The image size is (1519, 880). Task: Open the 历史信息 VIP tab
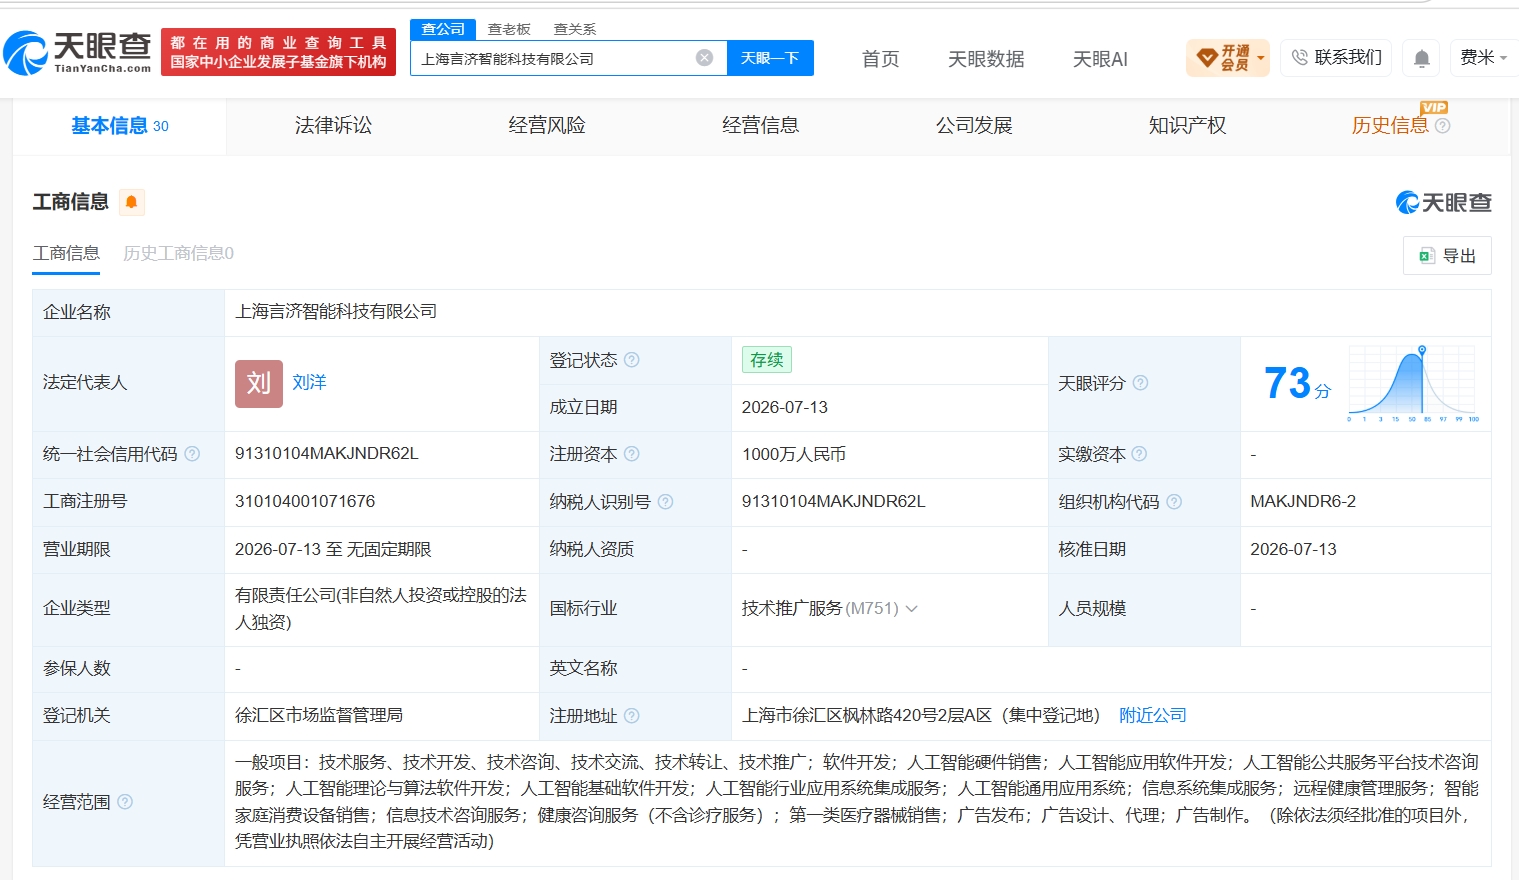[1390, 126]
